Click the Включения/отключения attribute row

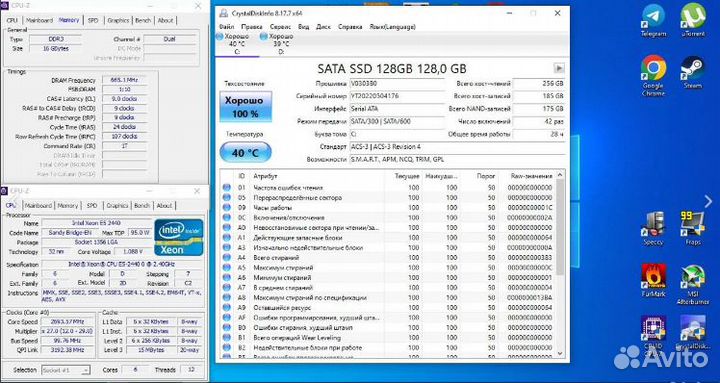[388, 218]
